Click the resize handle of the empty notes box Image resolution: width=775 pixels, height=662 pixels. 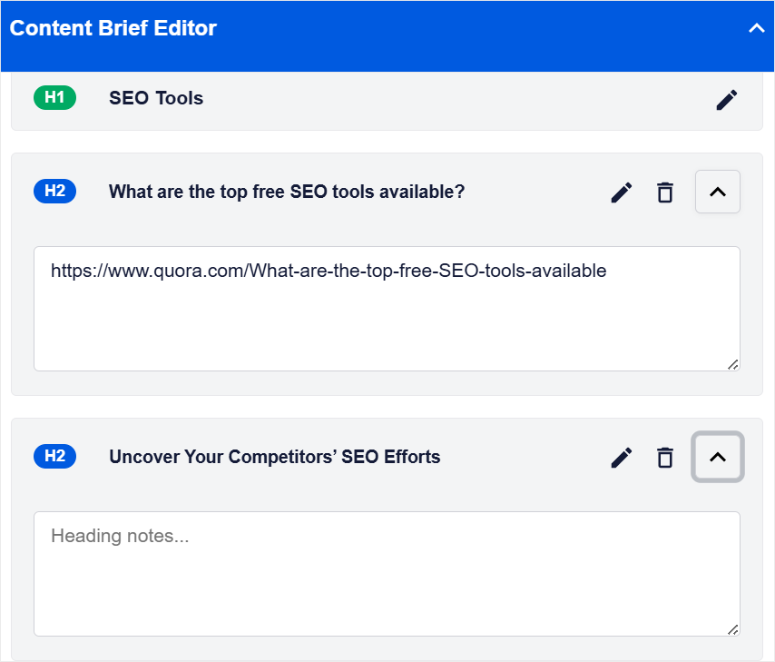(x=733, y=629)
